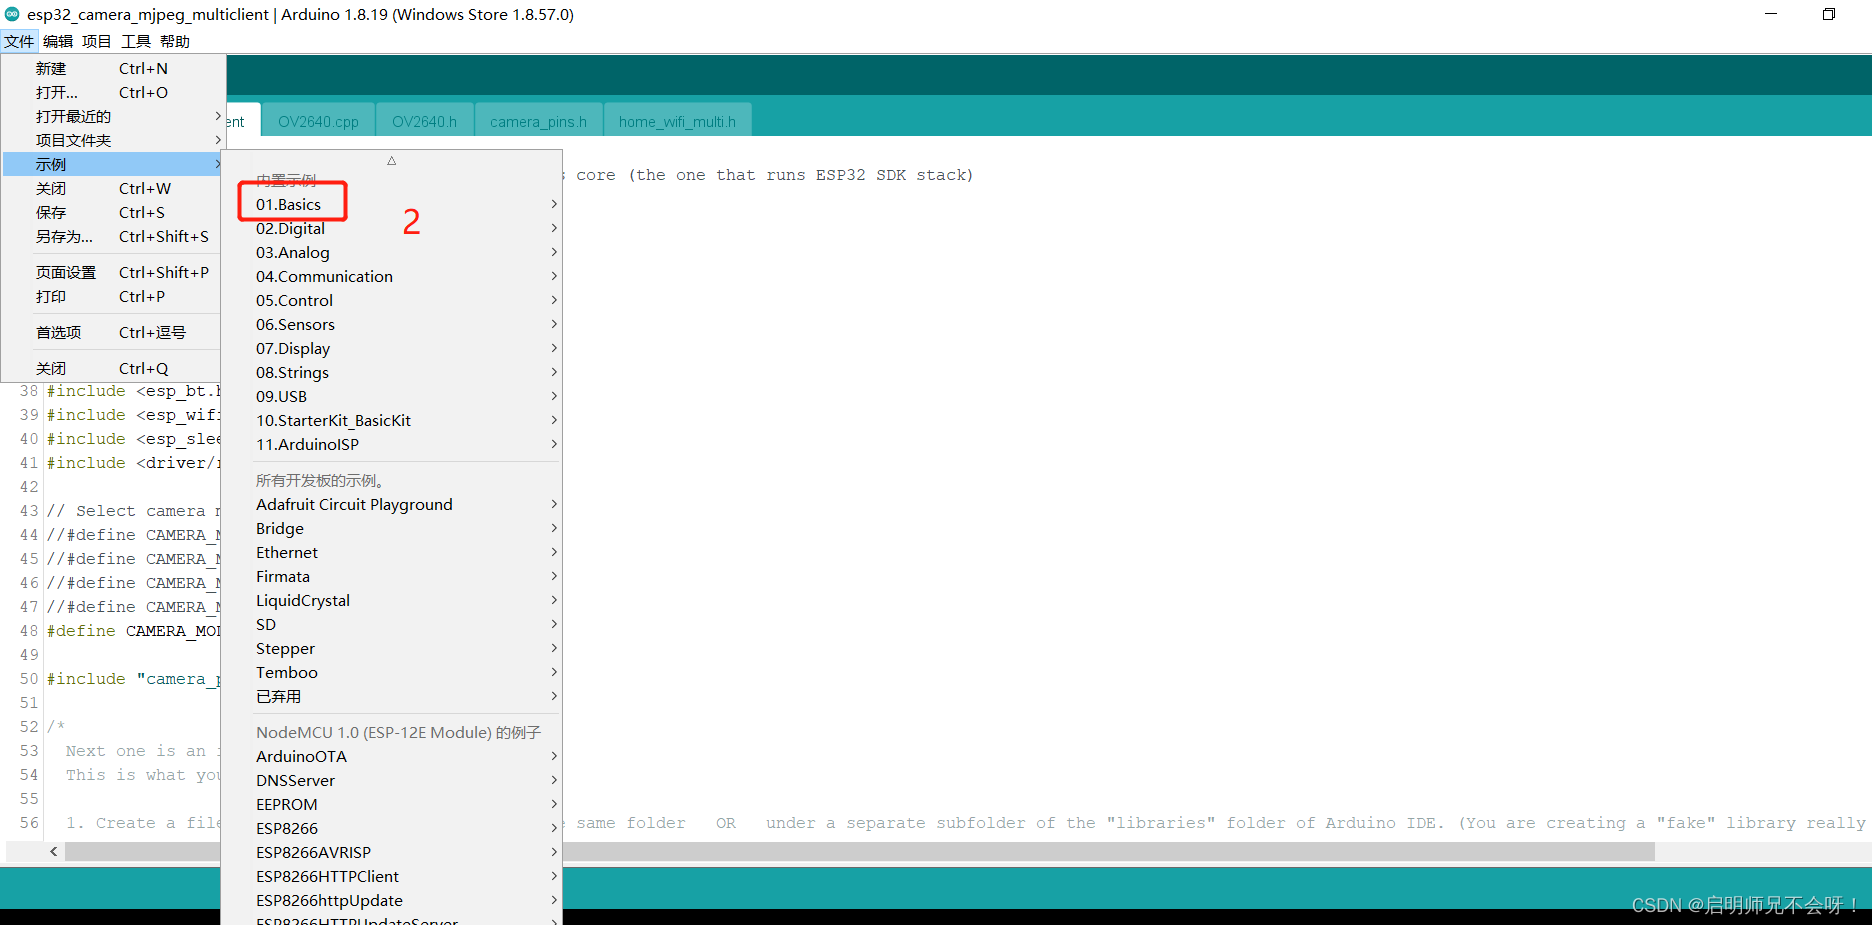The image size is (1872, 925).
Task: Expand the 打开最近的 submenu
Action: pyautogui.click(x=72, y=115)
